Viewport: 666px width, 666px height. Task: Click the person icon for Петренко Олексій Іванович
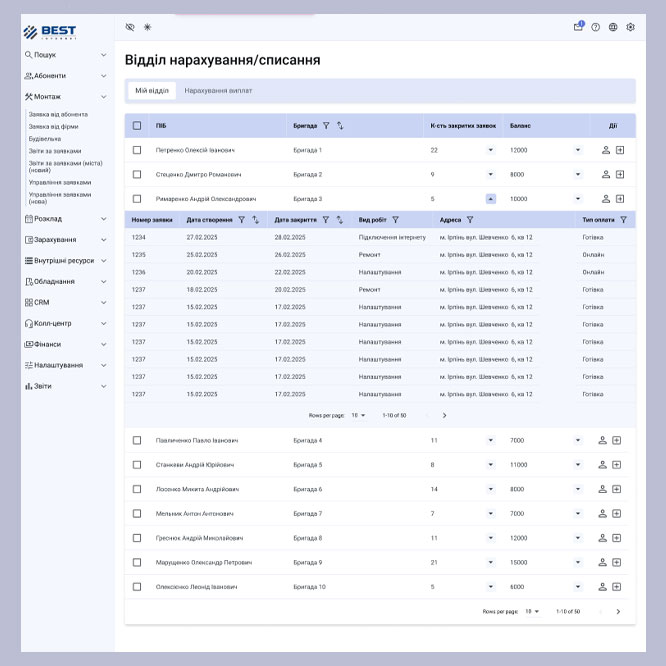click(605, 150)
